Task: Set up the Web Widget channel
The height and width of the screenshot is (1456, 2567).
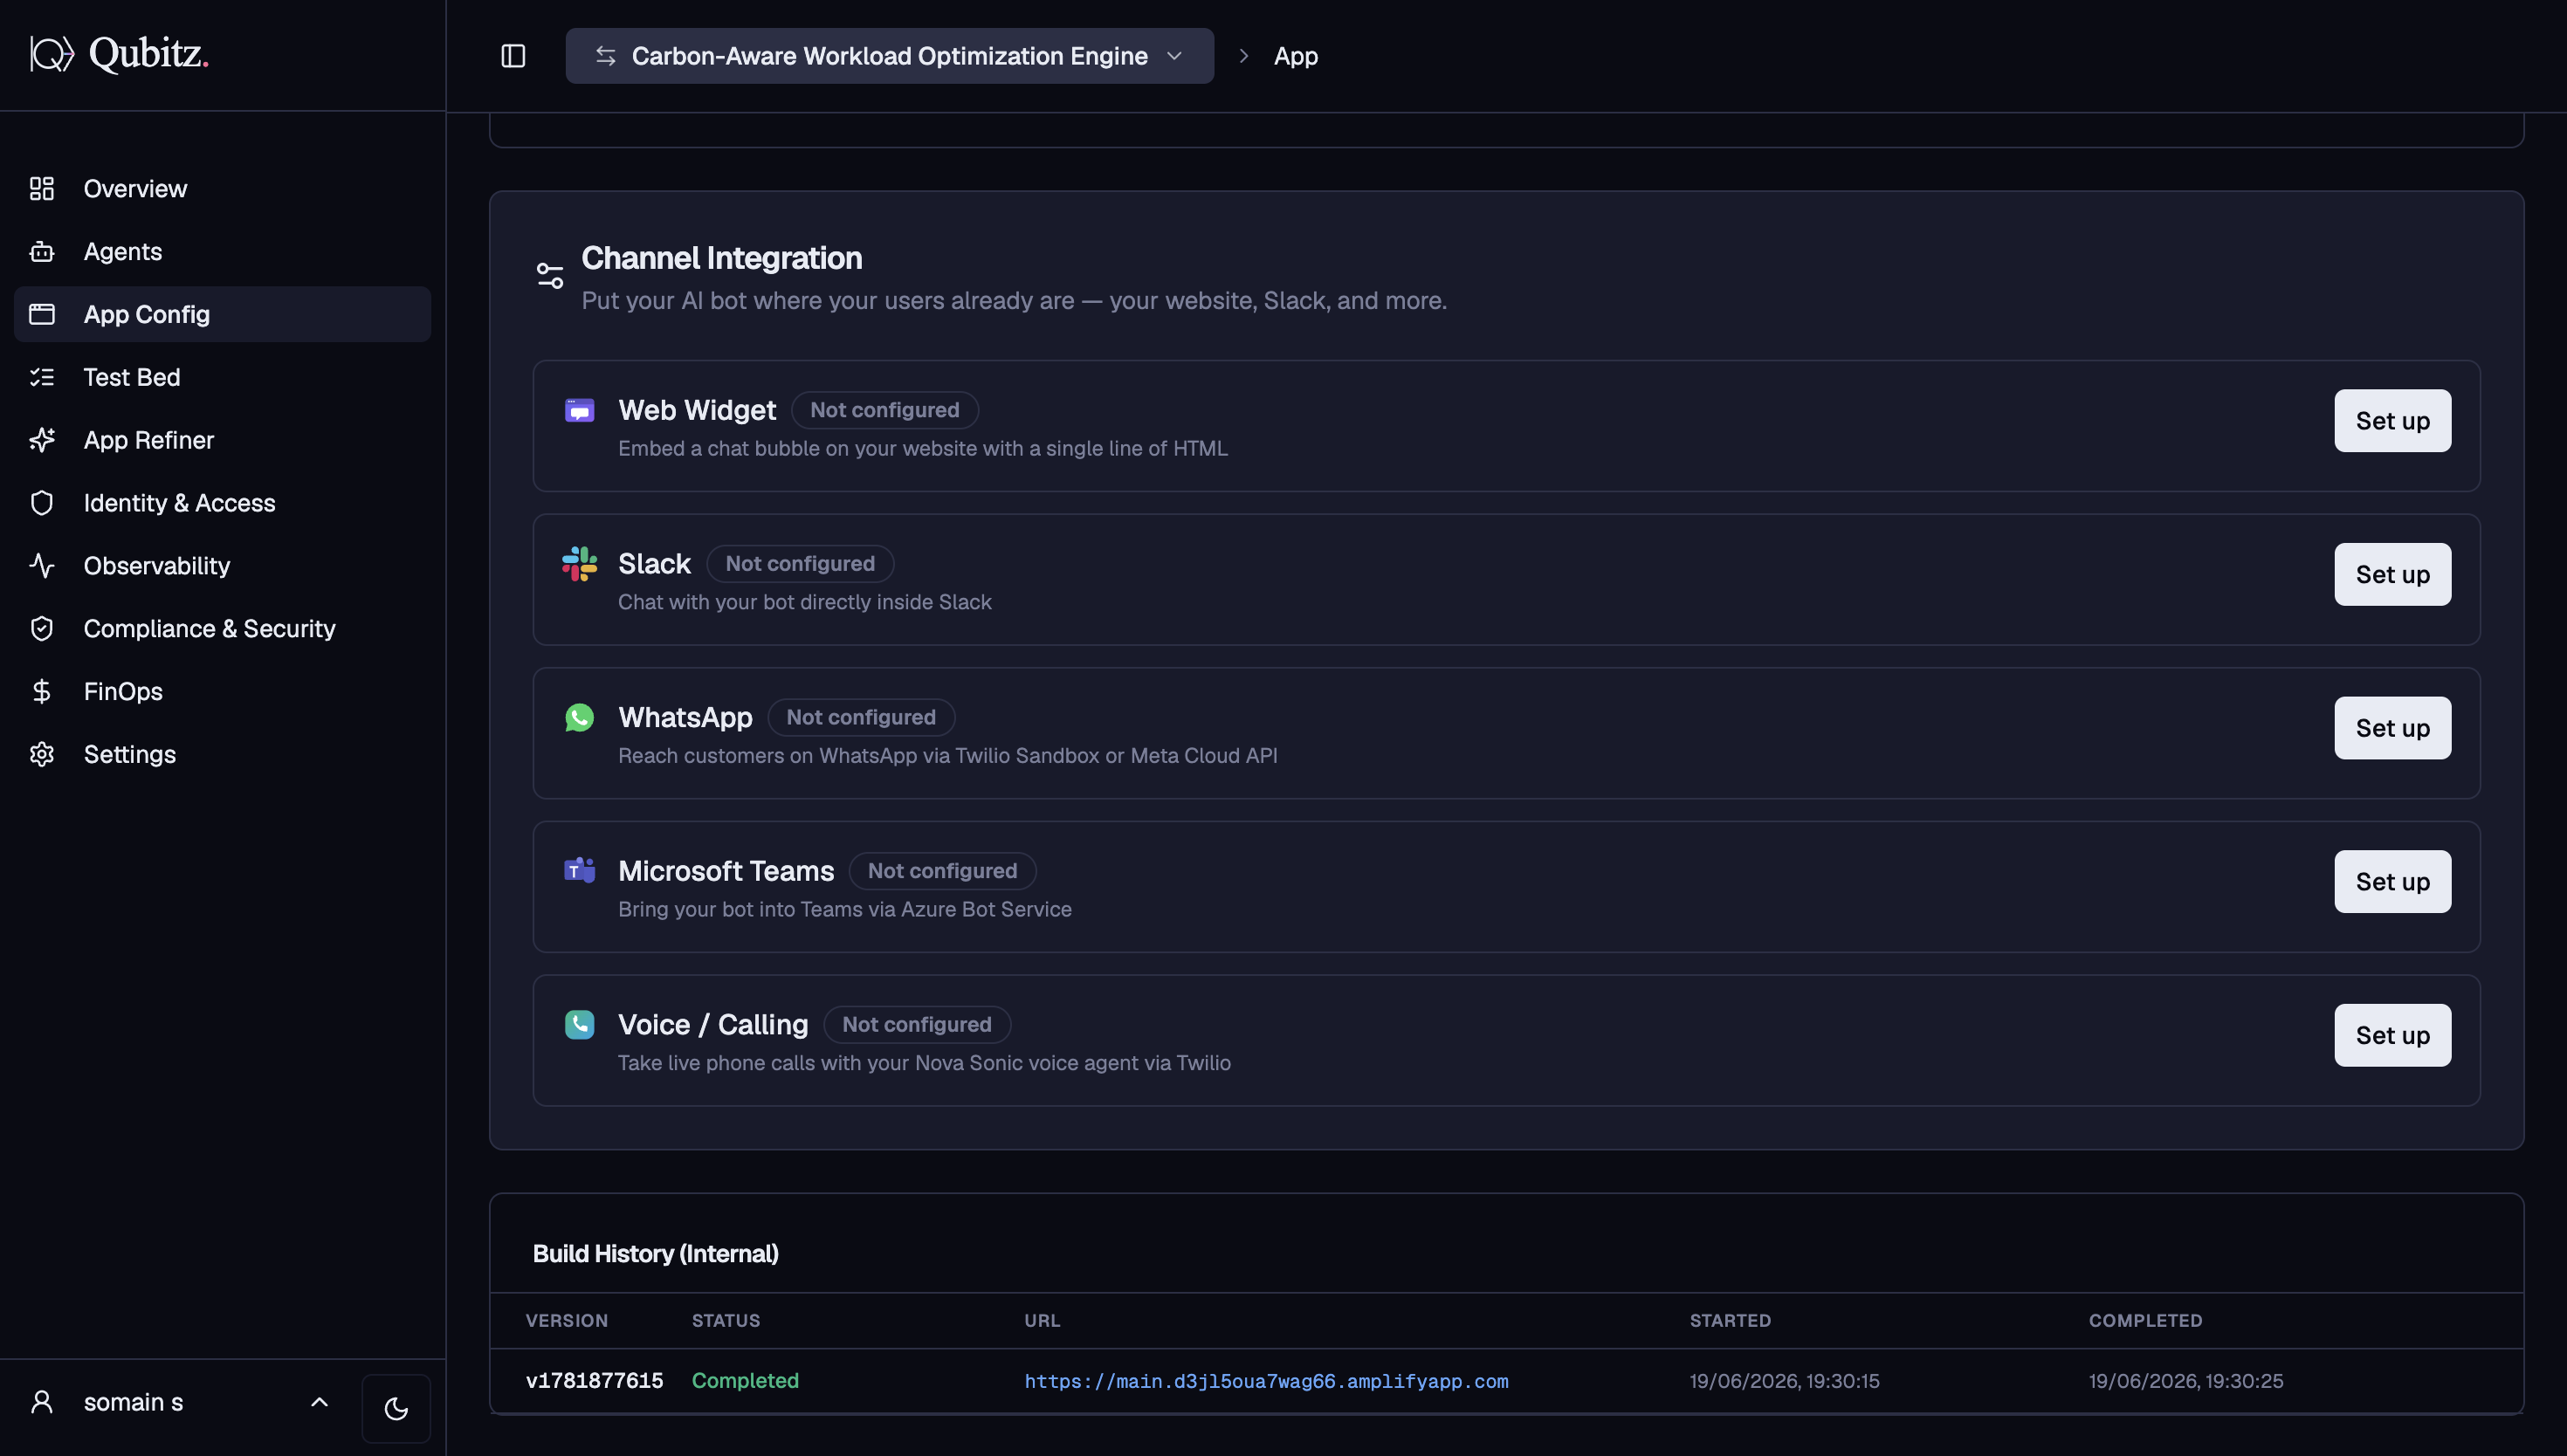Action: 2392,421
